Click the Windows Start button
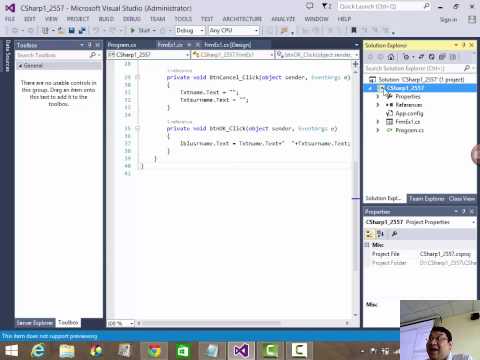Viewport: 480px width, 360px height. point(11,351)
